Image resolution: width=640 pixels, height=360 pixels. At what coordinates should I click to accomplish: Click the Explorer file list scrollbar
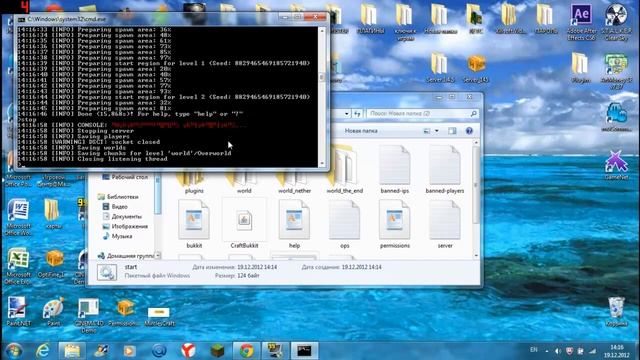(476, 184)
